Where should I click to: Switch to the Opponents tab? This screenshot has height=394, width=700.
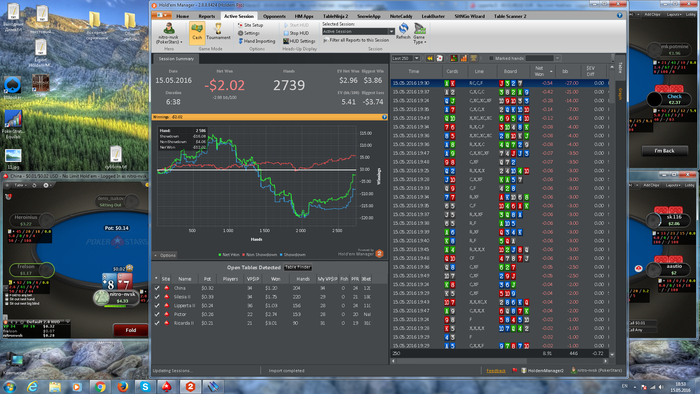tap(274, 16)
